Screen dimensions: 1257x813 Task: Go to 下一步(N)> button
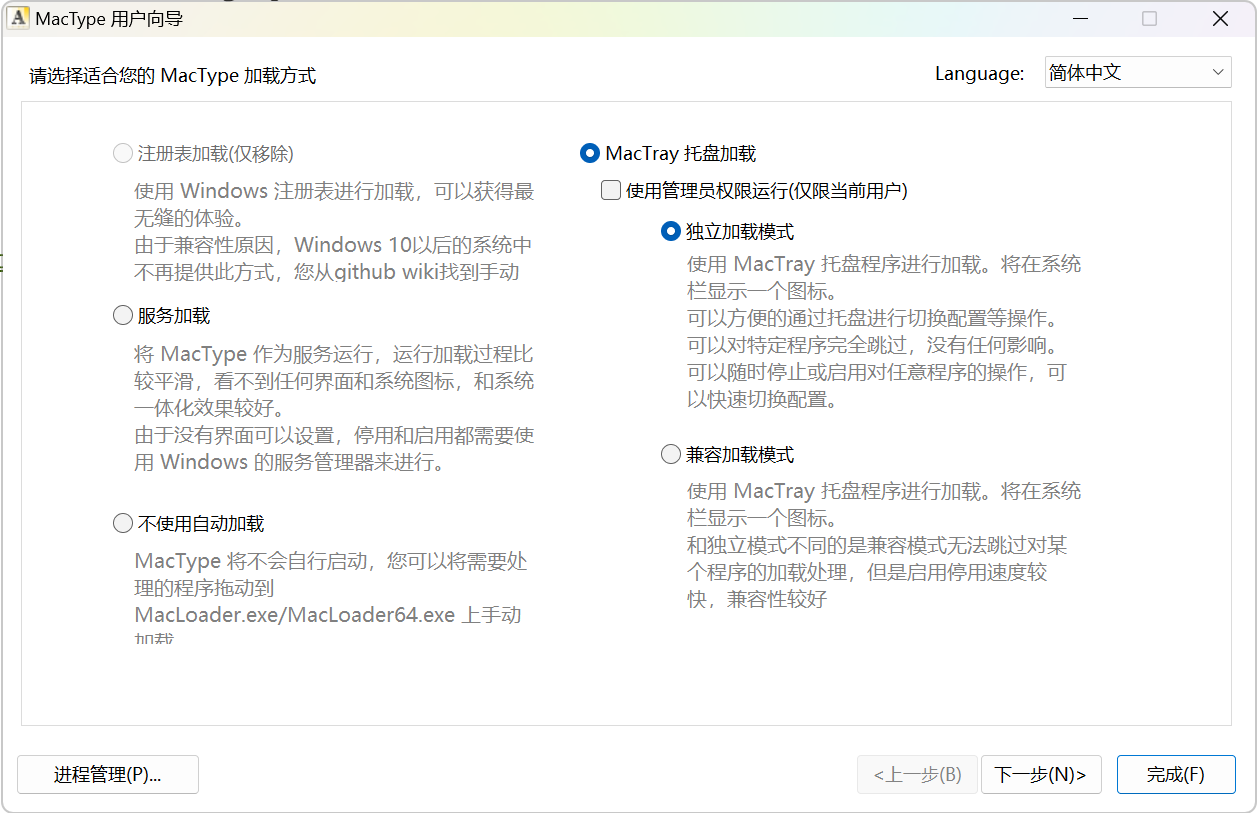pyautogui.click(x=1041, y=775)
